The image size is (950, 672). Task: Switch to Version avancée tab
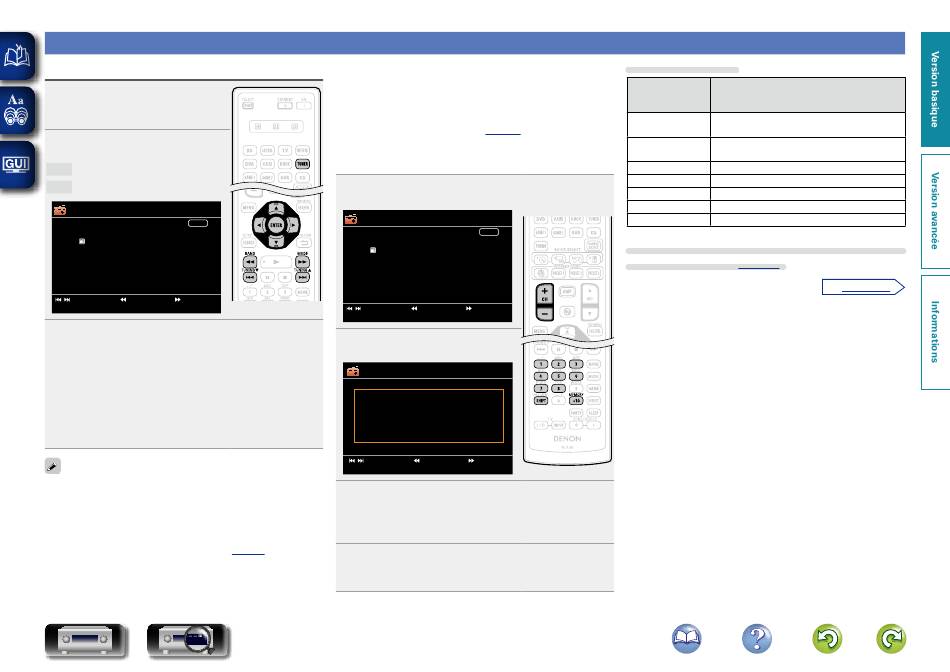pos(935,210)
